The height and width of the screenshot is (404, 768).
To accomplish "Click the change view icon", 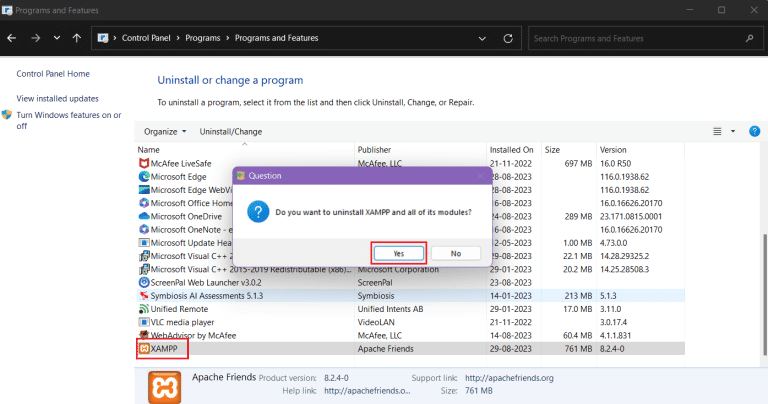I will coord(716,131).
